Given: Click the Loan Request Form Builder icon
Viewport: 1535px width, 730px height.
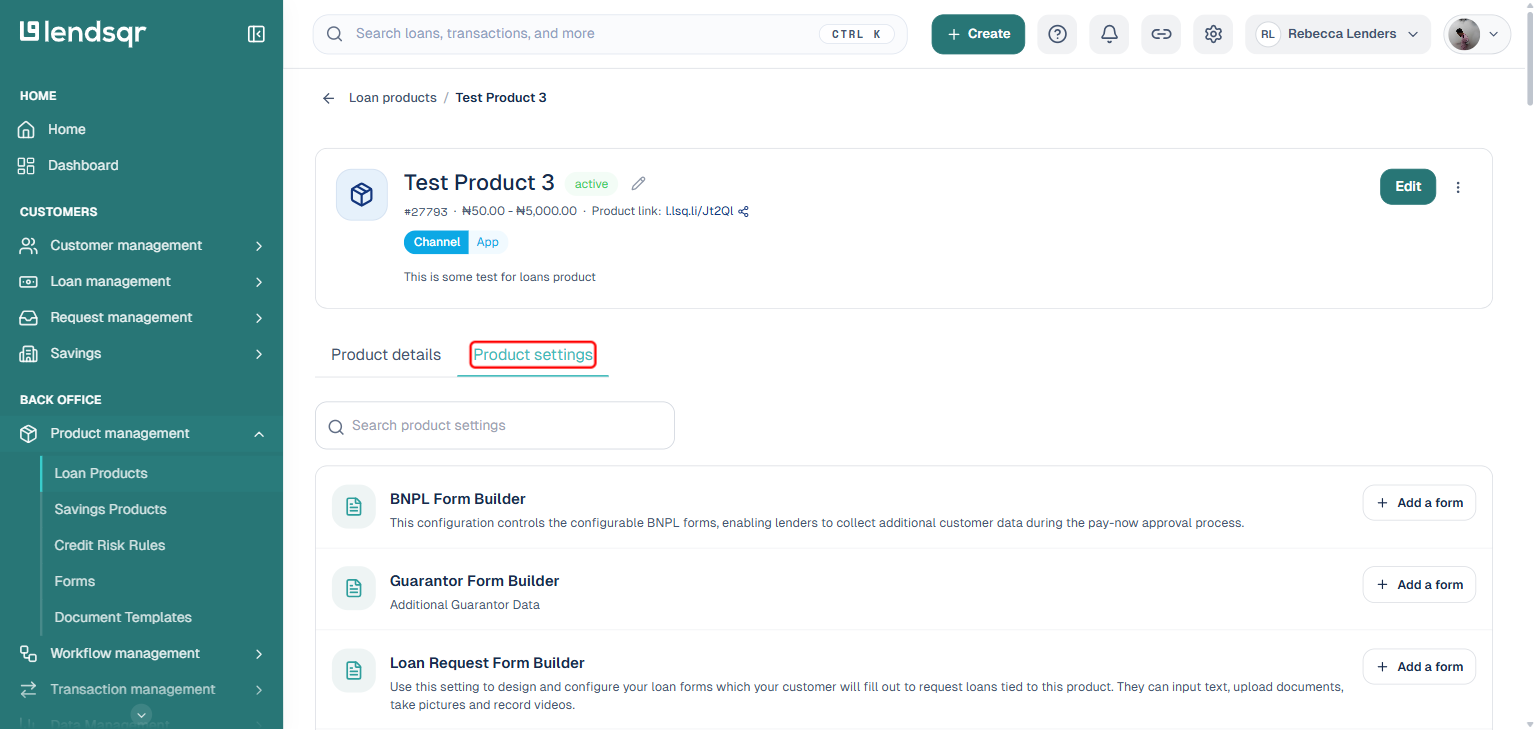Looking at the screenshot, I should coord(353,671).
